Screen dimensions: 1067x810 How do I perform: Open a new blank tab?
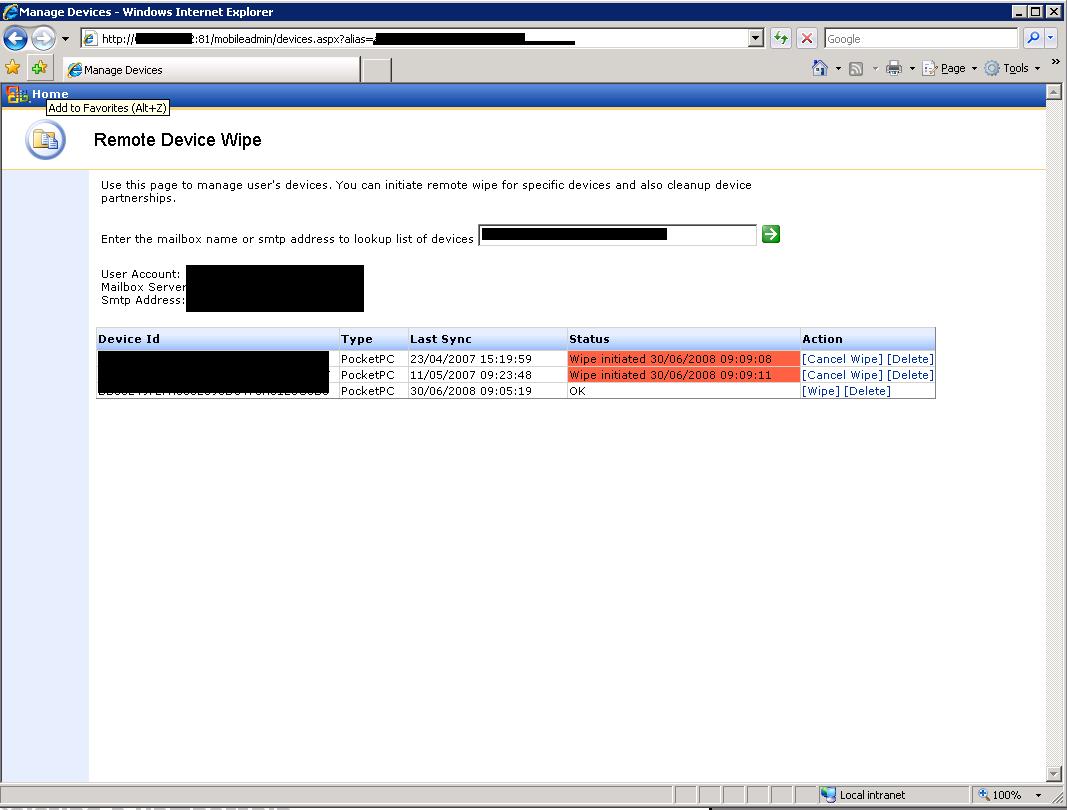click(376, 70)
